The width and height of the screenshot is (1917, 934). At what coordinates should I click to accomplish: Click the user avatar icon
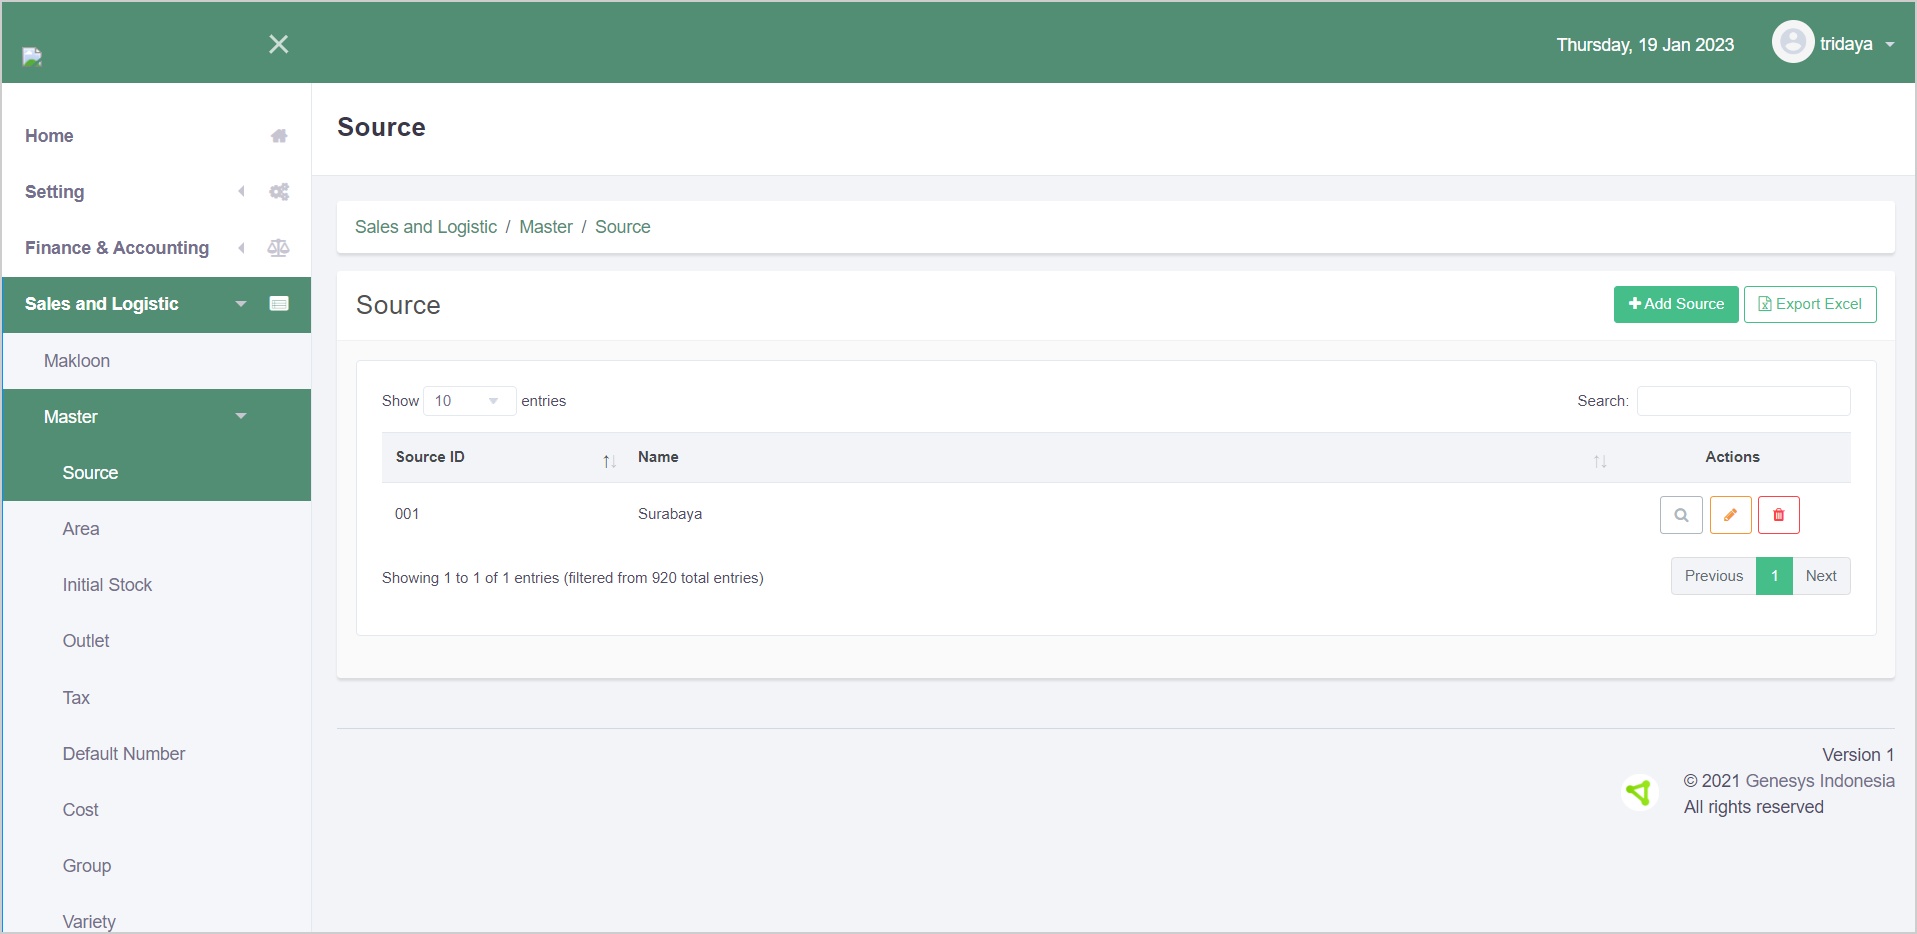1792,42
